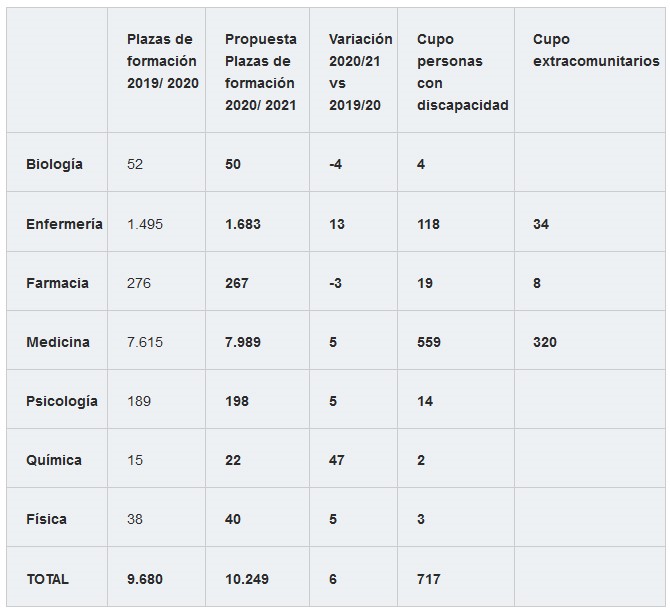Select the Química row header

click(x=54, y=460)
